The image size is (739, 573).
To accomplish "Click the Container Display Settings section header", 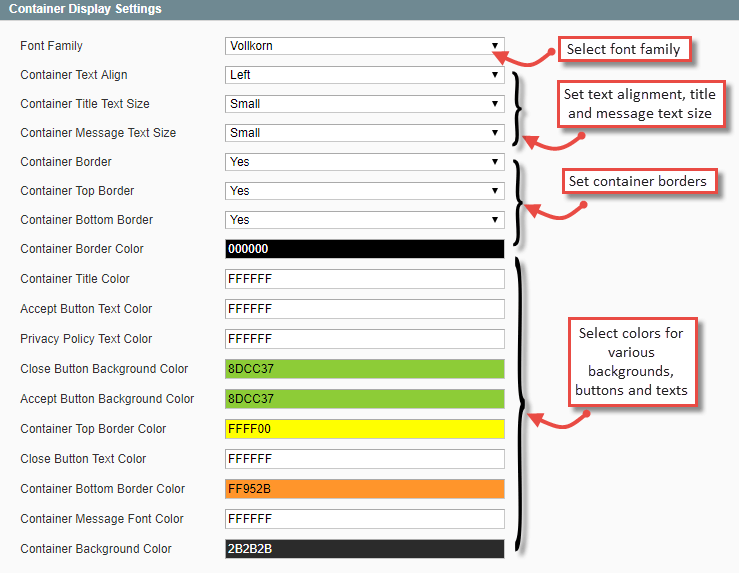I will 370,9.
